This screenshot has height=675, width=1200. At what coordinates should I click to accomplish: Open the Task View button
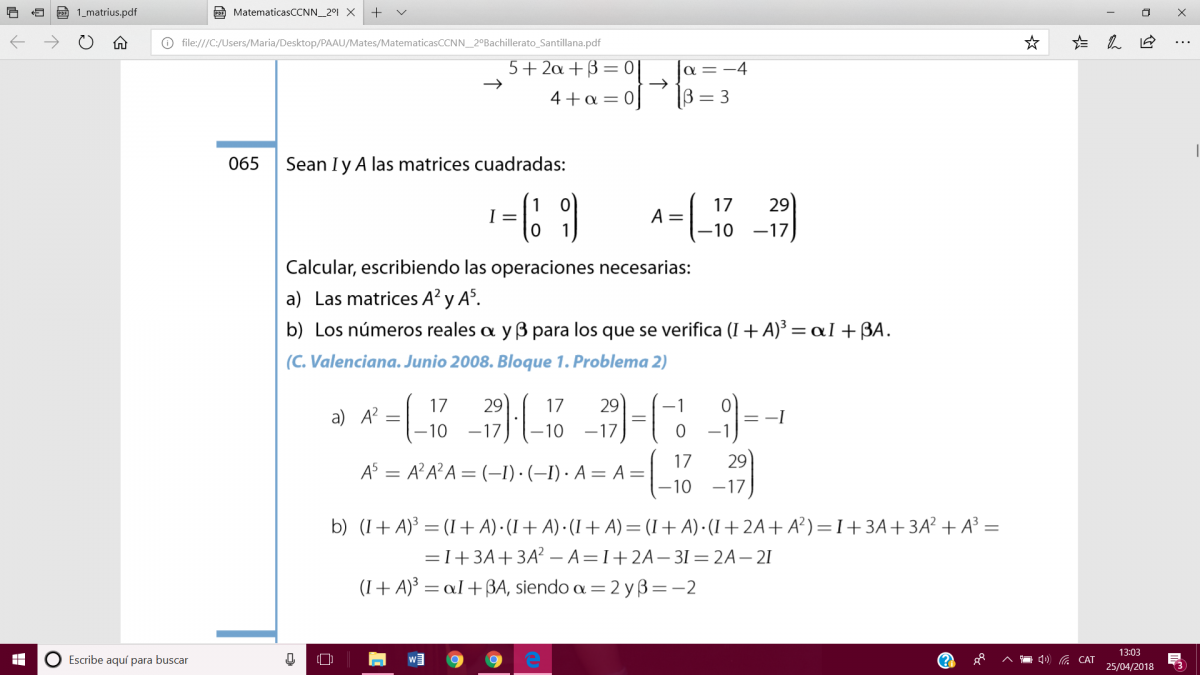click(x=325, y=660)
